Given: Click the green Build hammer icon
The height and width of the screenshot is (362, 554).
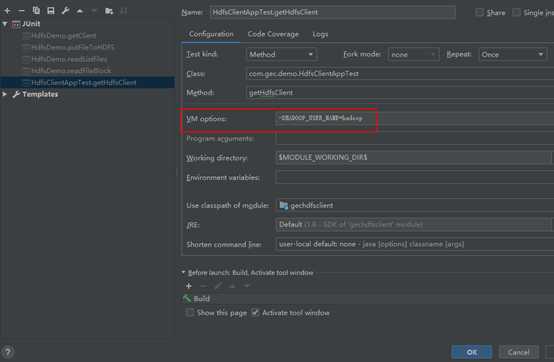Looking at the screenshot, I should point(187,299).
